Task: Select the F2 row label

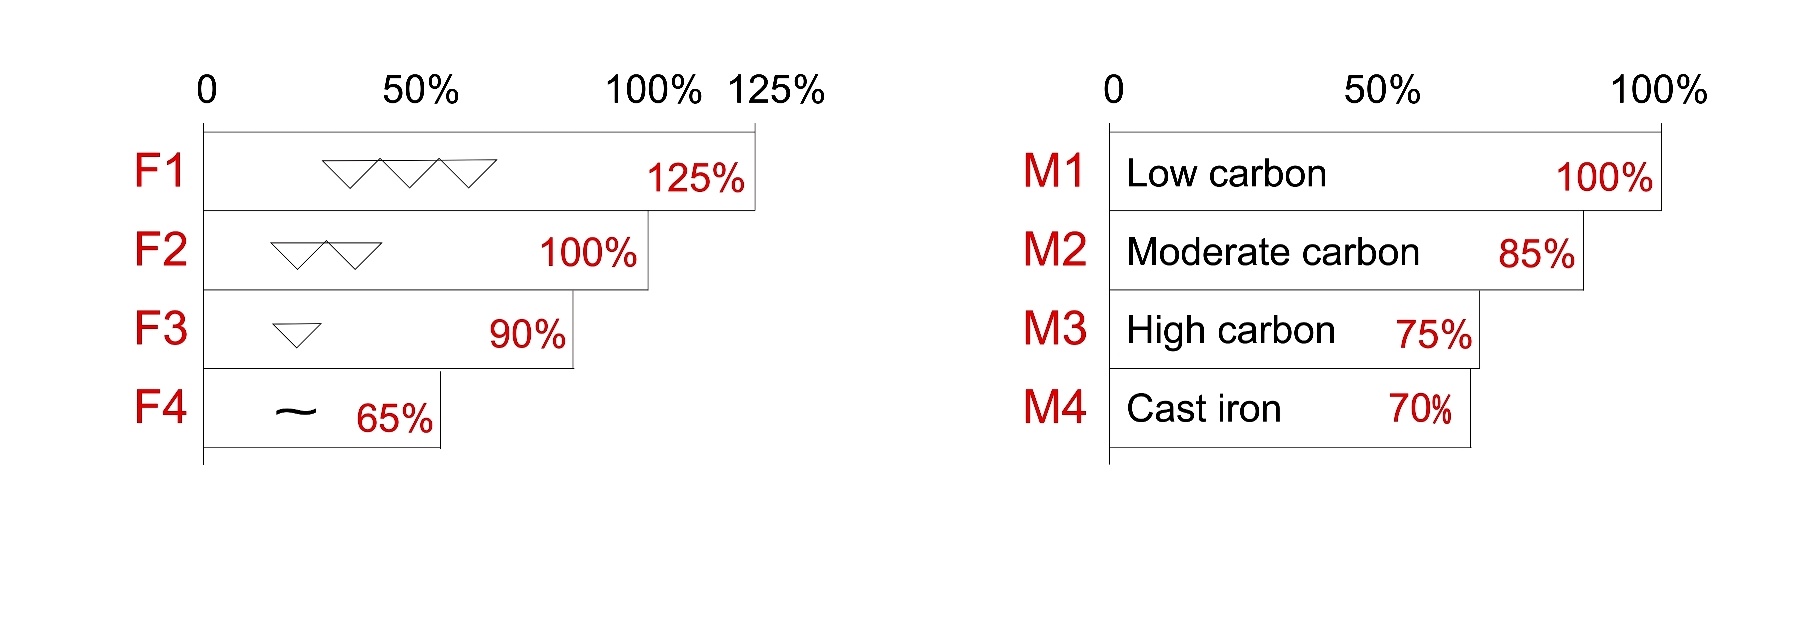Action: [x=160, y=249]
